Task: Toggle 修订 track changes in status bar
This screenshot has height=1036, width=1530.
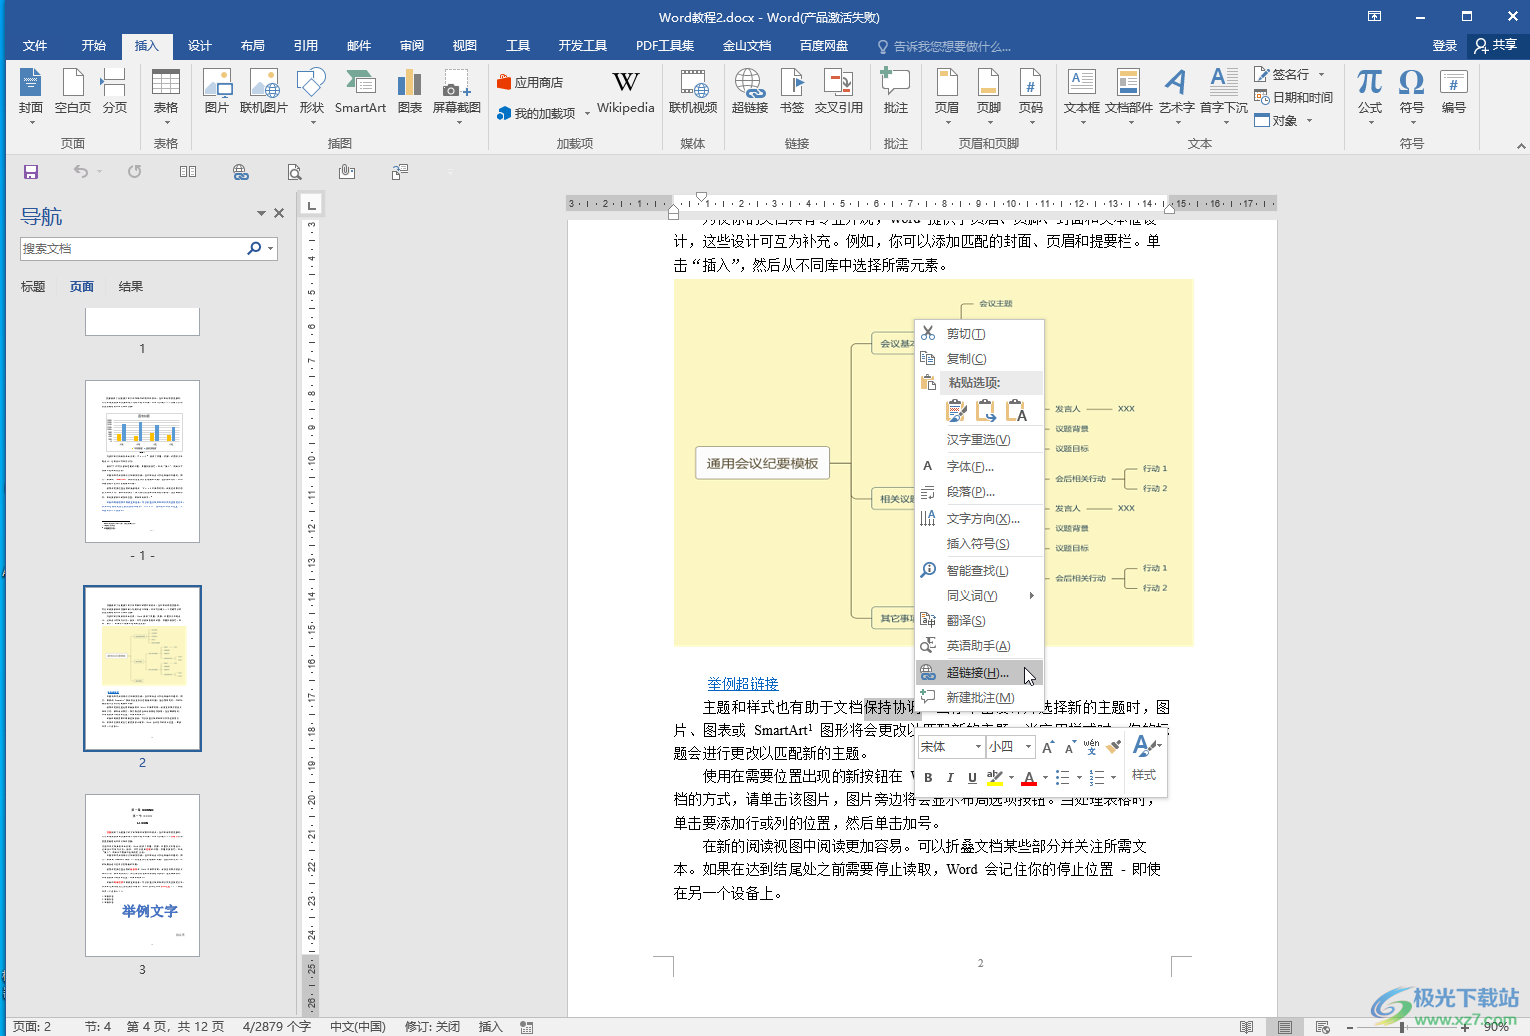Action: click(432, 1026)
